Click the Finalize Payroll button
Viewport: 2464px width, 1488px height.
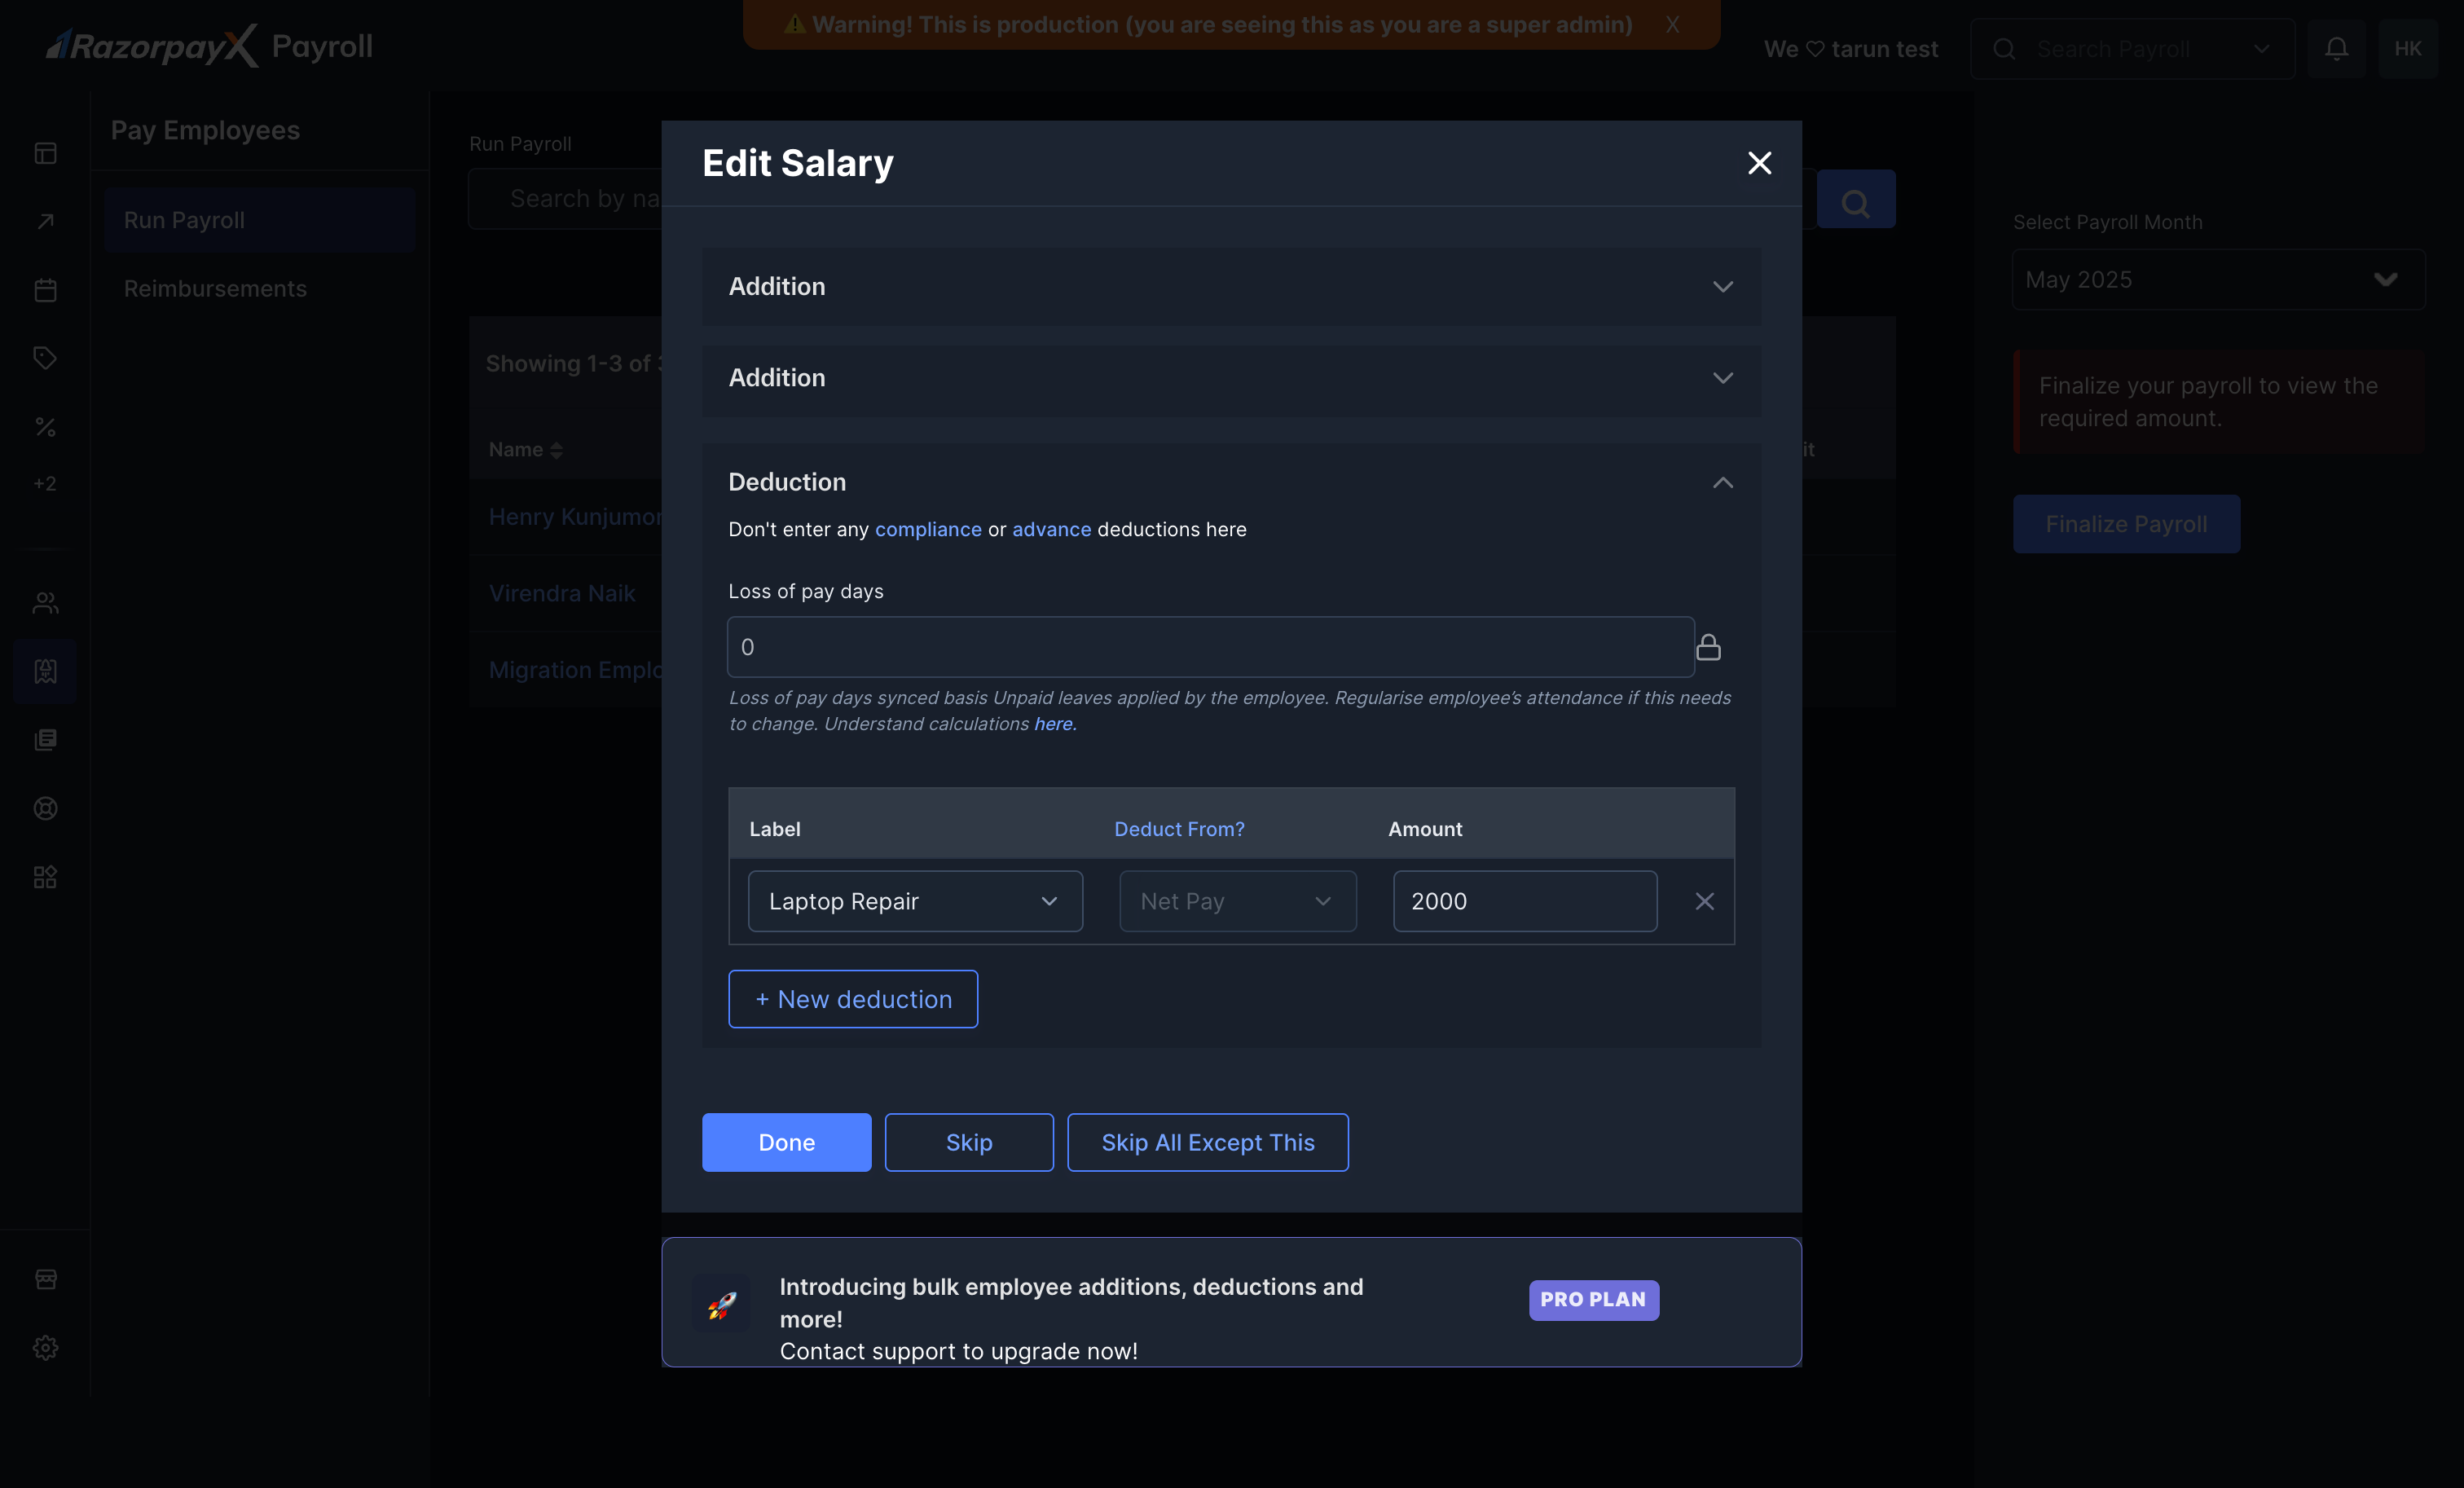click(2126, 524)
